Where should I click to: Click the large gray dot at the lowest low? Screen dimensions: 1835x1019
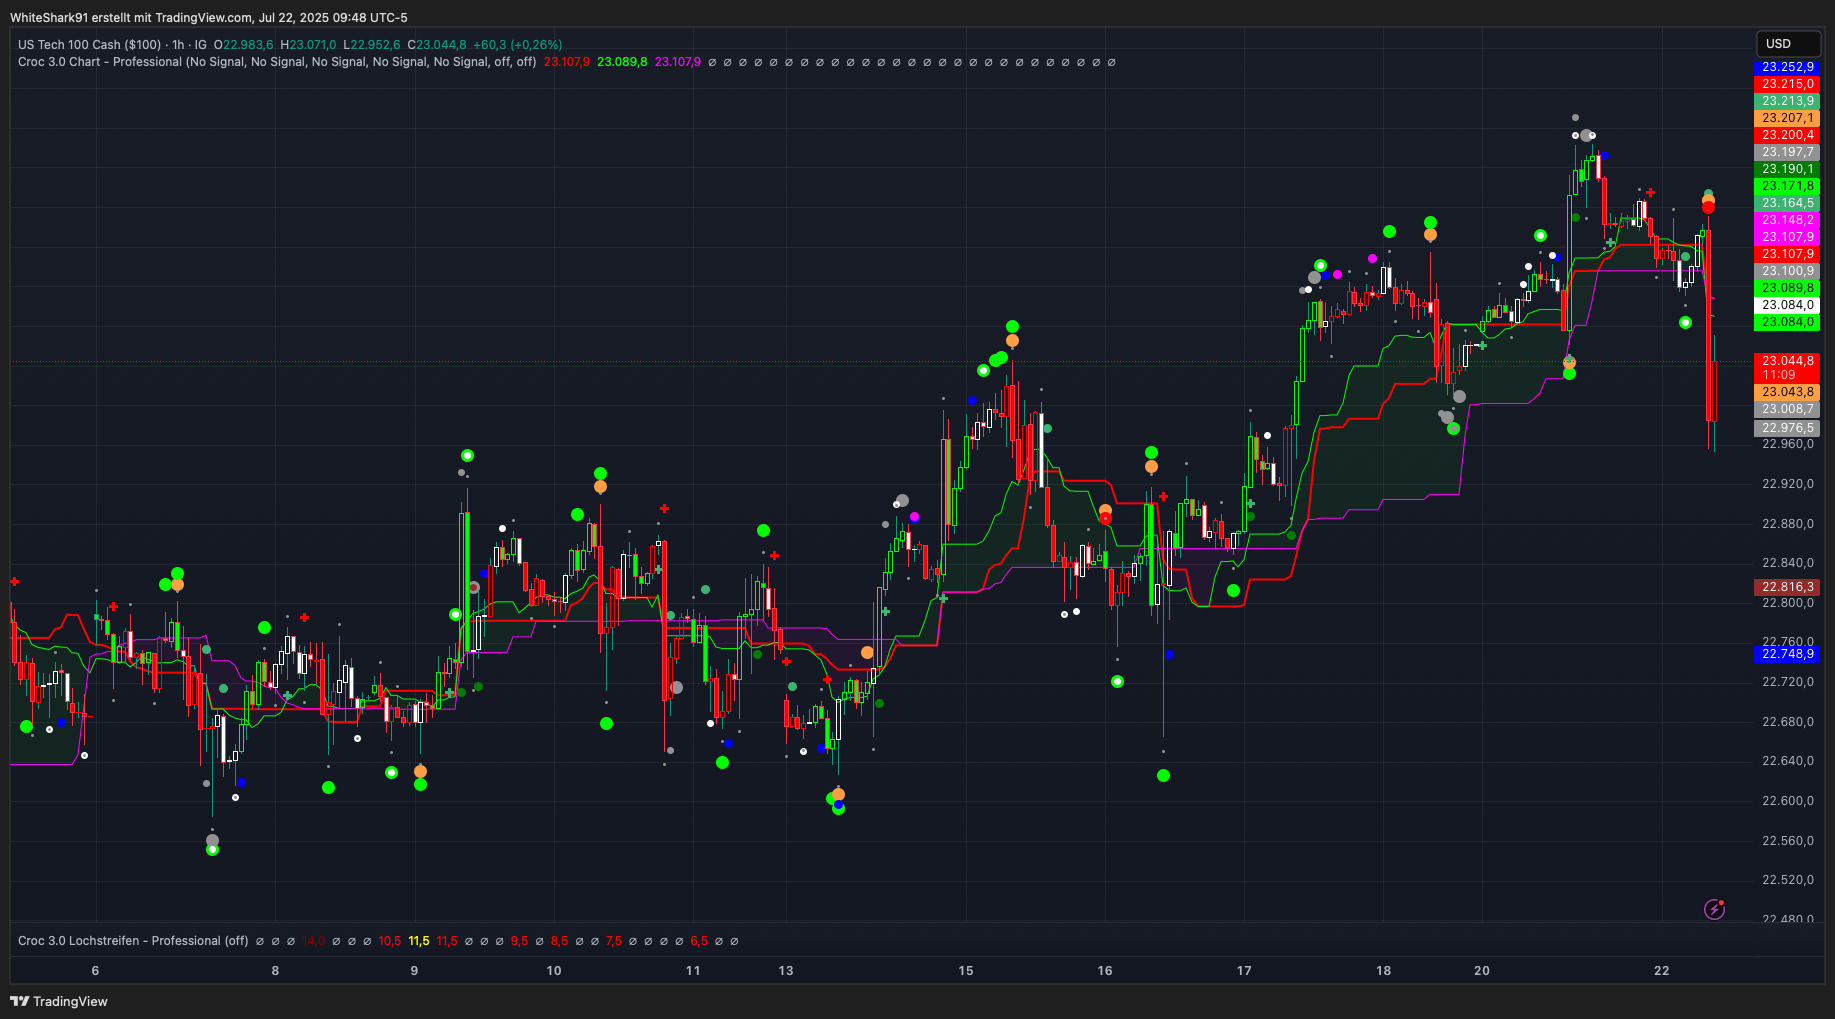pos(212,840)
